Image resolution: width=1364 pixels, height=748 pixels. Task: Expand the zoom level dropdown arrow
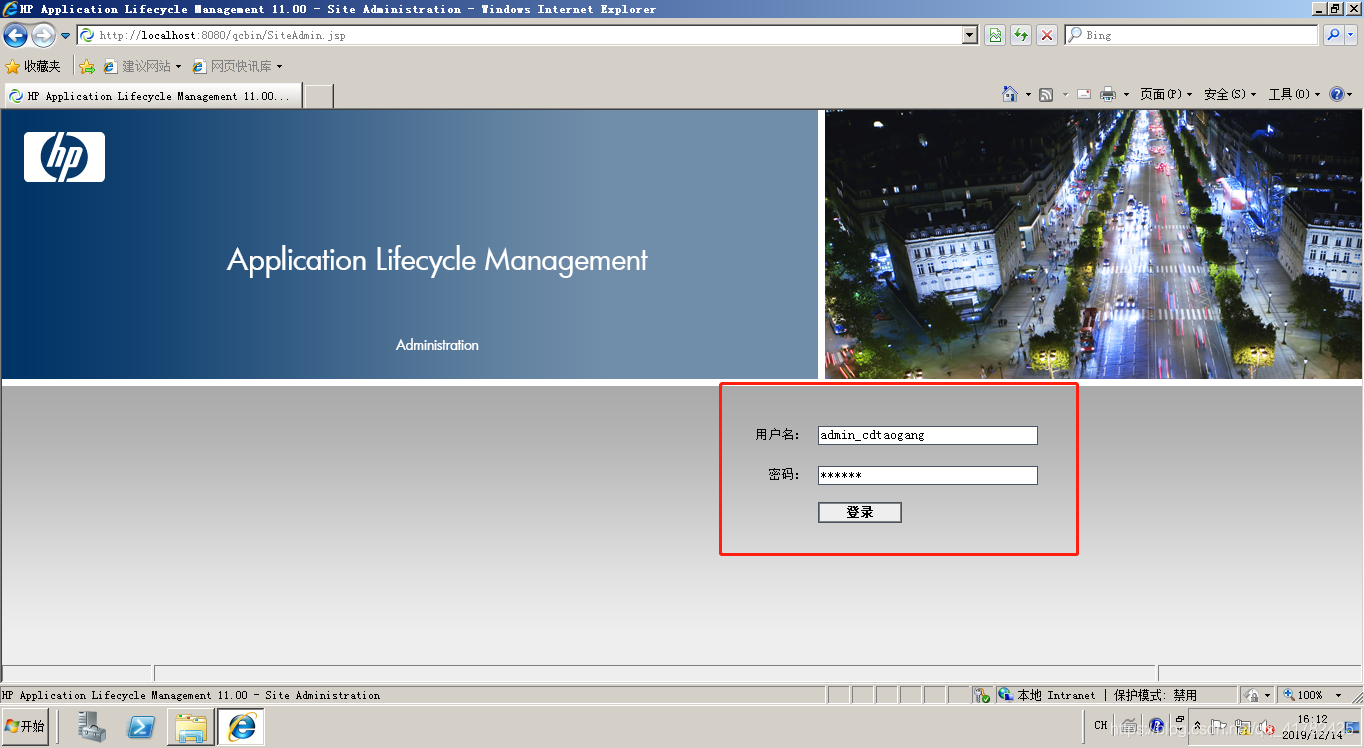click(1339, 695)
